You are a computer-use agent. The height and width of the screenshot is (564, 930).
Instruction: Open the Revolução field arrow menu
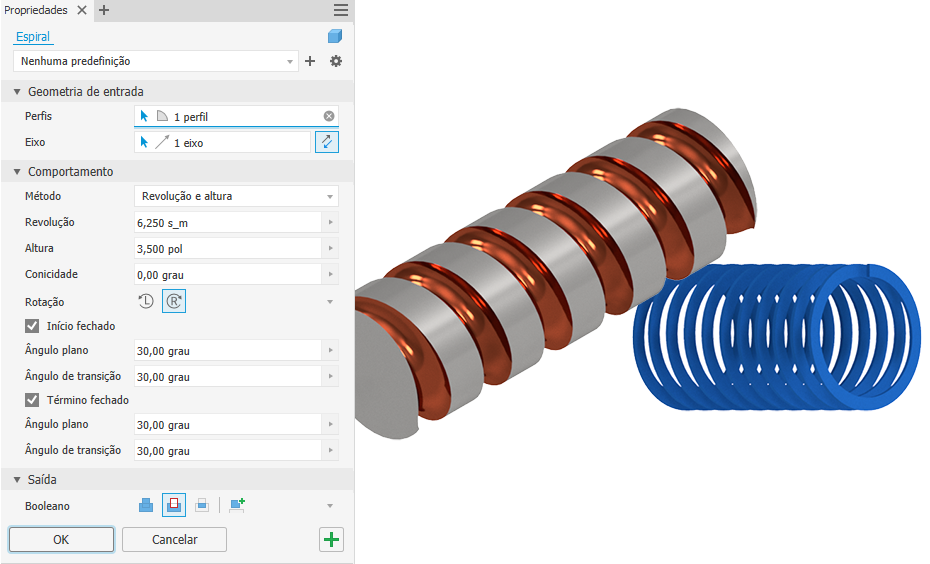click(x=330, y=222)
